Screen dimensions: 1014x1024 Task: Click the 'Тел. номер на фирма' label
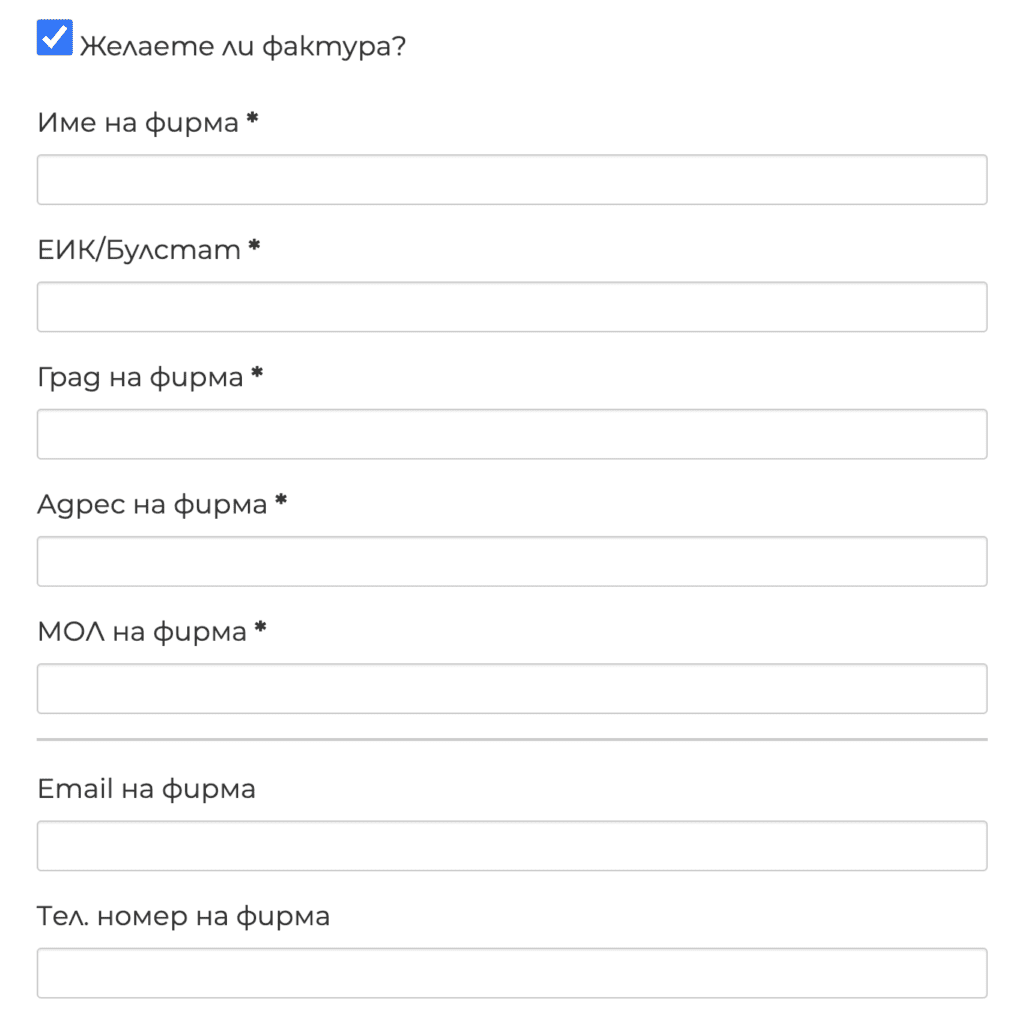(183, 915)
